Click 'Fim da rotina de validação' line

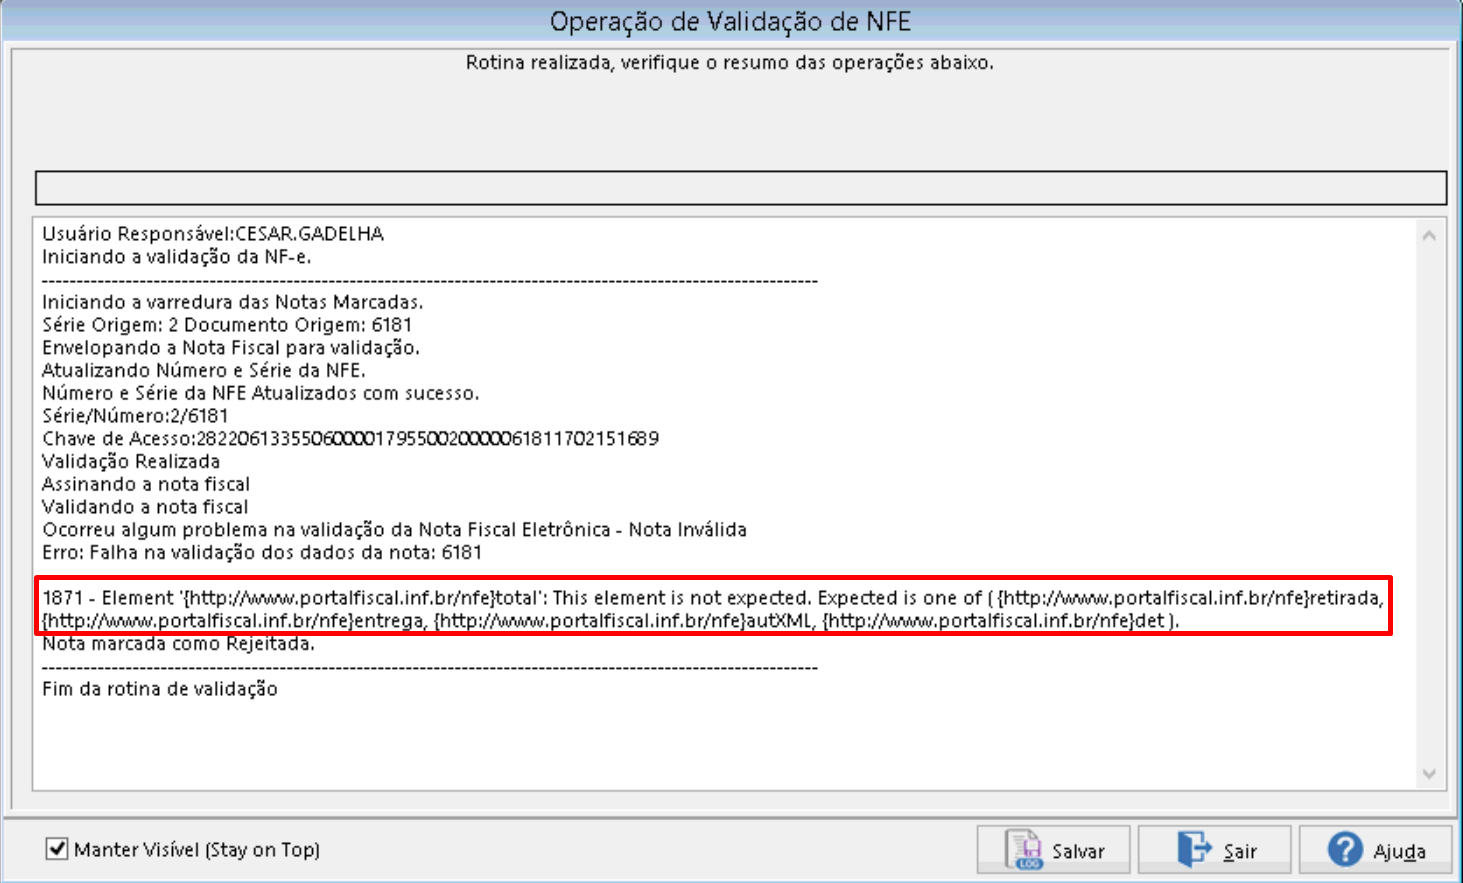point(160,689)
